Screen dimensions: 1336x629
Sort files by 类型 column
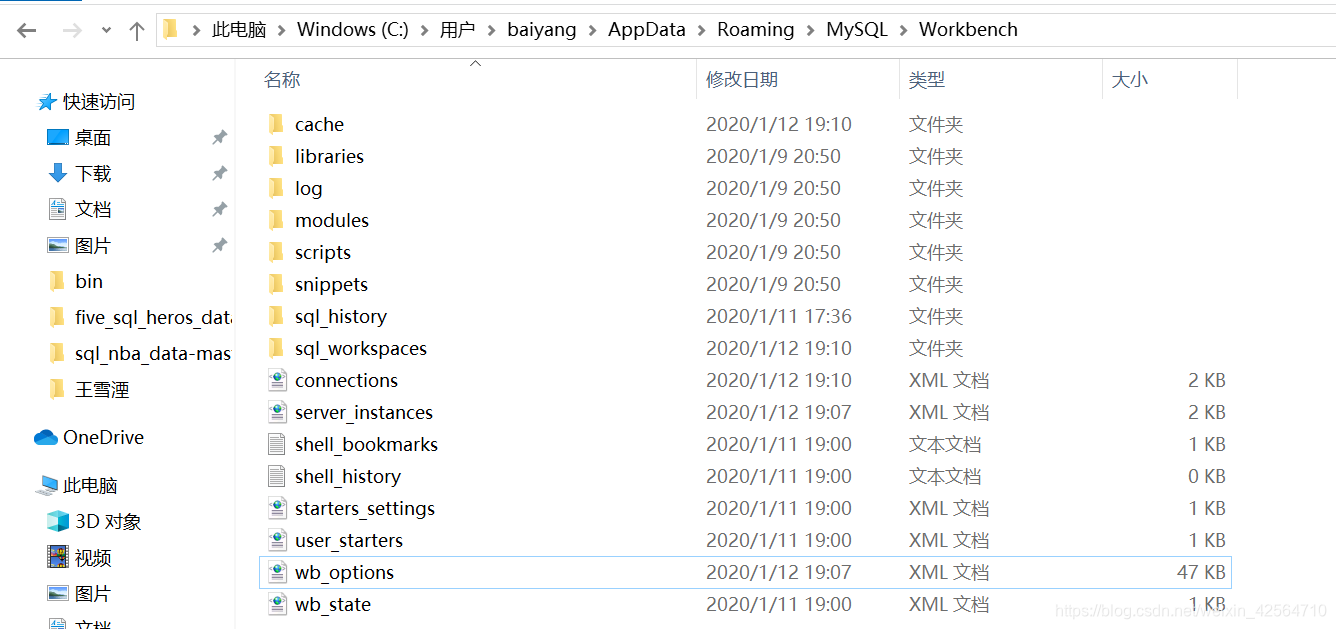927,80
